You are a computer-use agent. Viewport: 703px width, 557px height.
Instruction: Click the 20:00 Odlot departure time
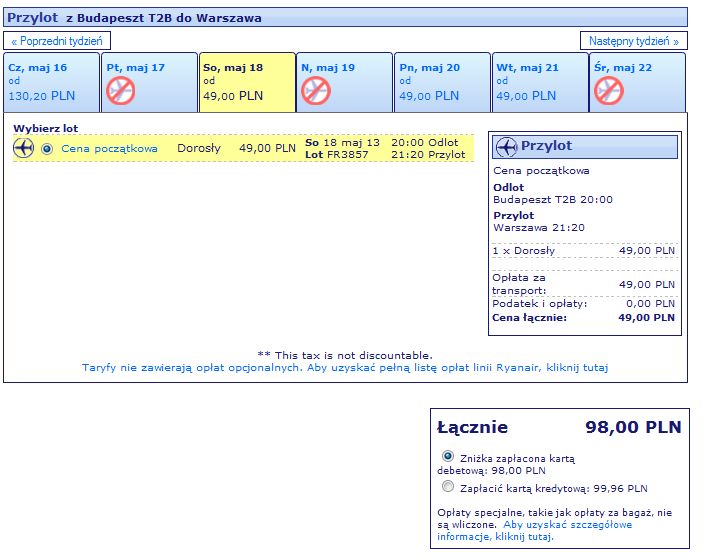pyautogui.click(x=425, y=143)
